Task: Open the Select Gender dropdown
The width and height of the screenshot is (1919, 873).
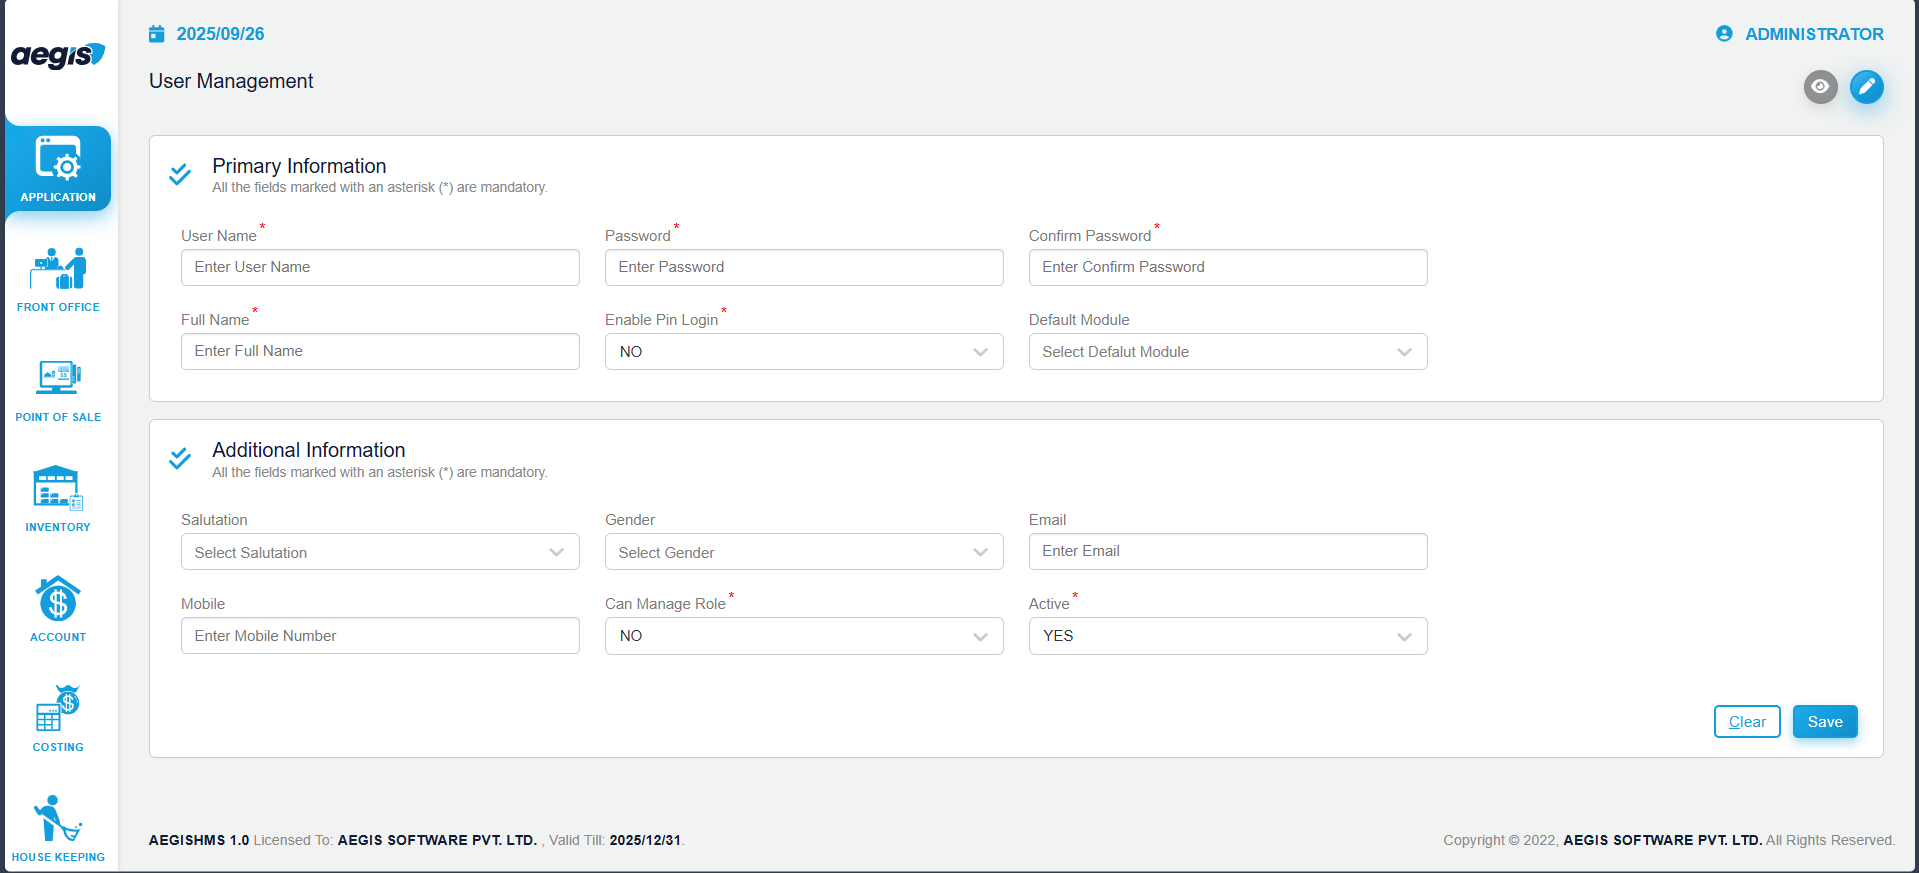Action: pos(803,552)
